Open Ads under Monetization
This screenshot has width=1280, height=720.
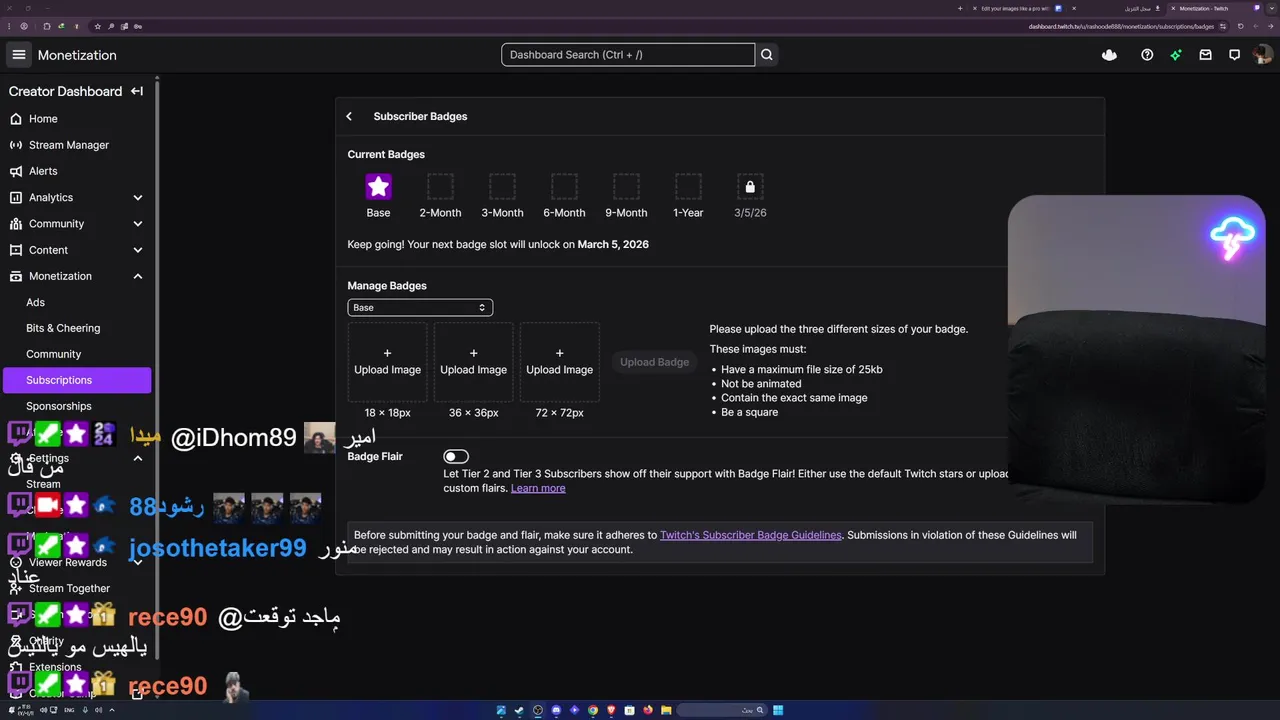tap(36, 302)
